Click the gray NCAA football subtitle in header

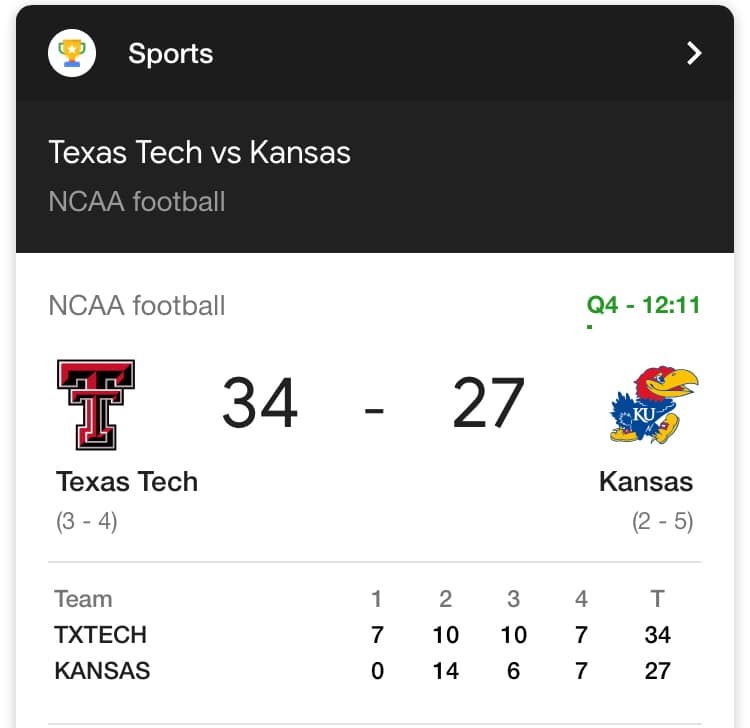pyautogui.click(x=137, y=201)
